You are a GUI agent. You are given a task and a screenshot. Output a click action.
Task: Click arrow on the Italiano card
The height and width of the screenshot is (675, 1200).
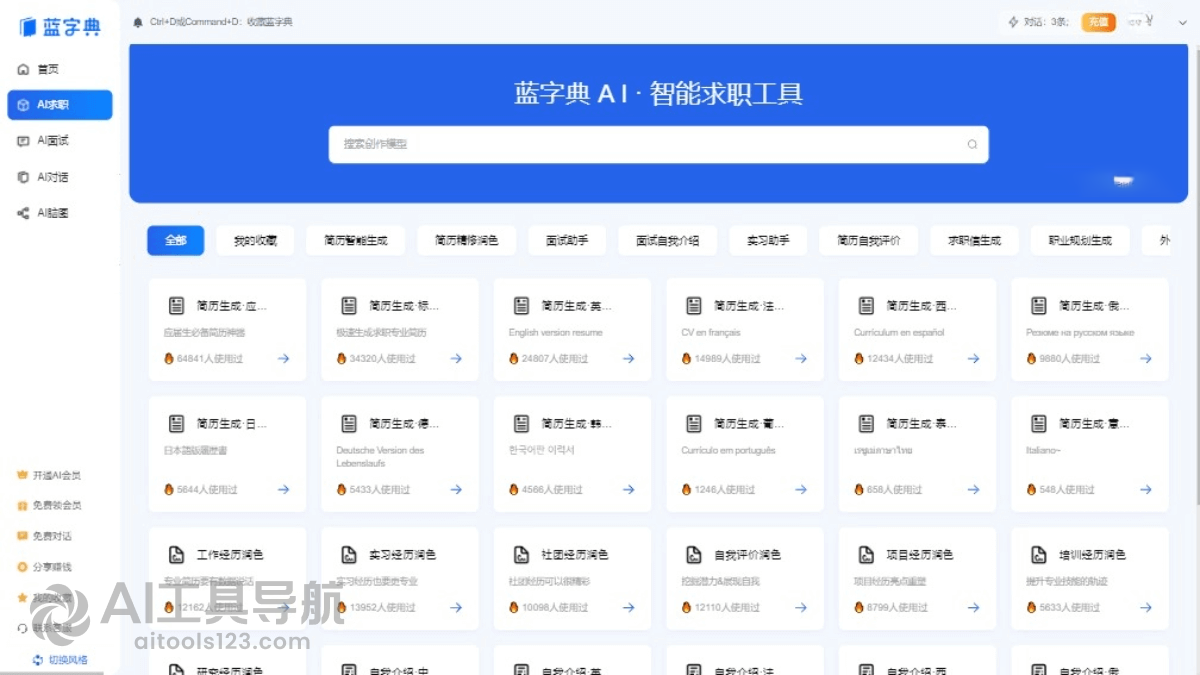point(1146,490)
